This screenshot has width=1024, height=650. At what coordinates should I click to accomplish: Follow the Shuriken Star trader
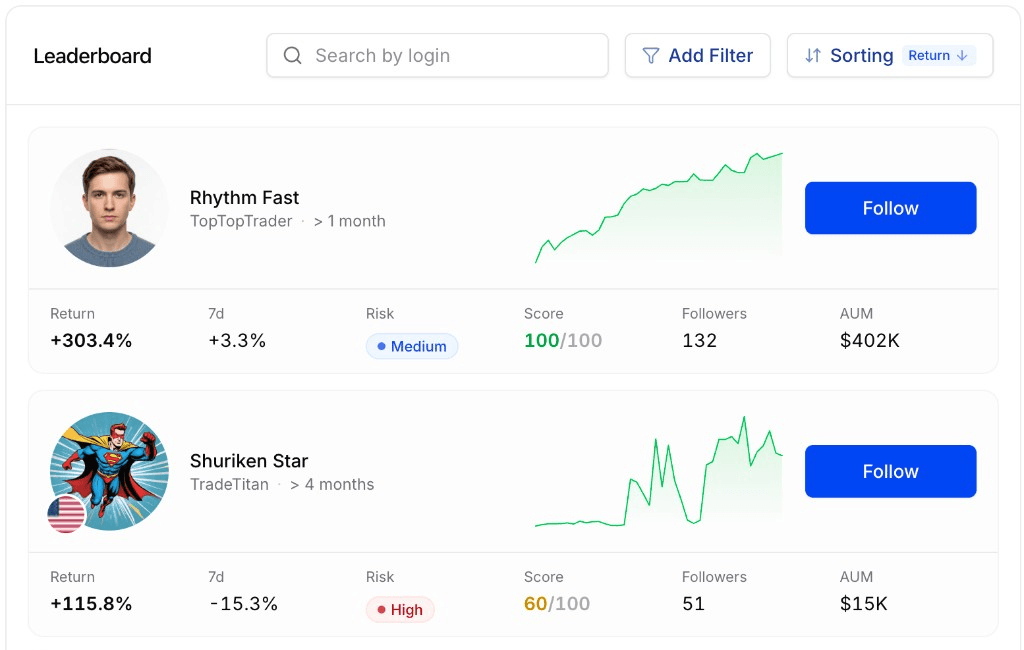[890, 471]
